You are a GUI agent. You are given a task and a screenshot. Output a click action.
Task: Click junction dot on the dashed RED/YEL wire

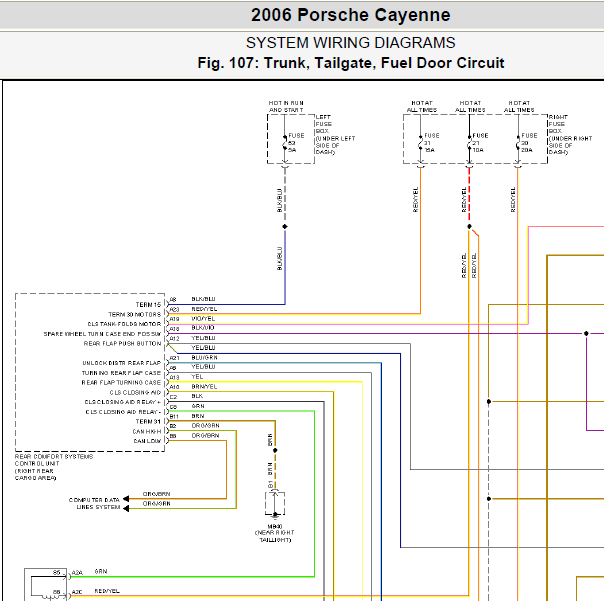coord(469,227)
